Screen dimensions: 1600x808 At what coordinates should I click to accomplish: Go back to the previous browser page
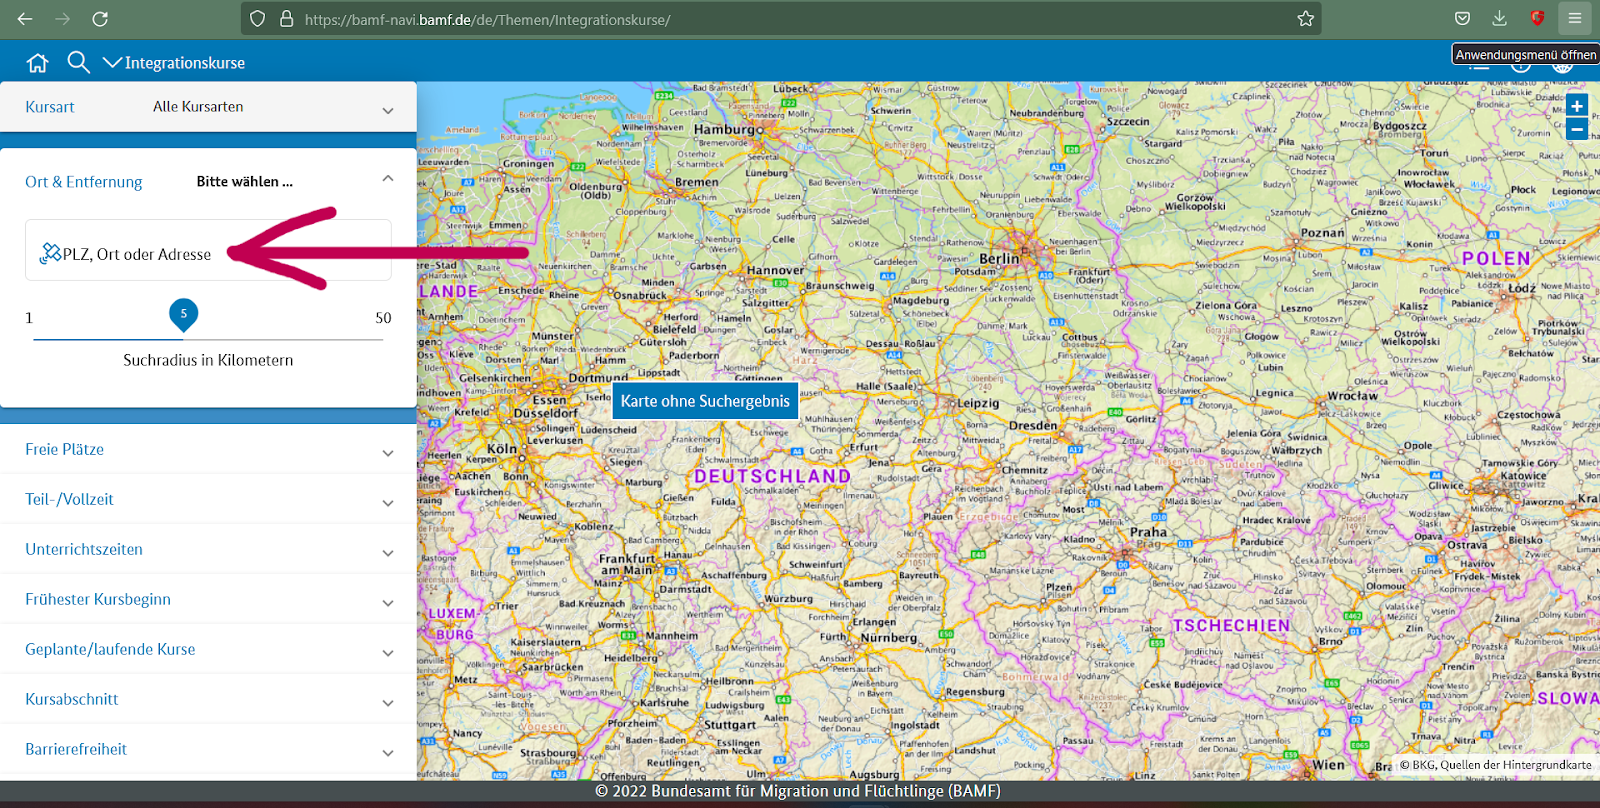pyautogui.click(x=25, y=19)
